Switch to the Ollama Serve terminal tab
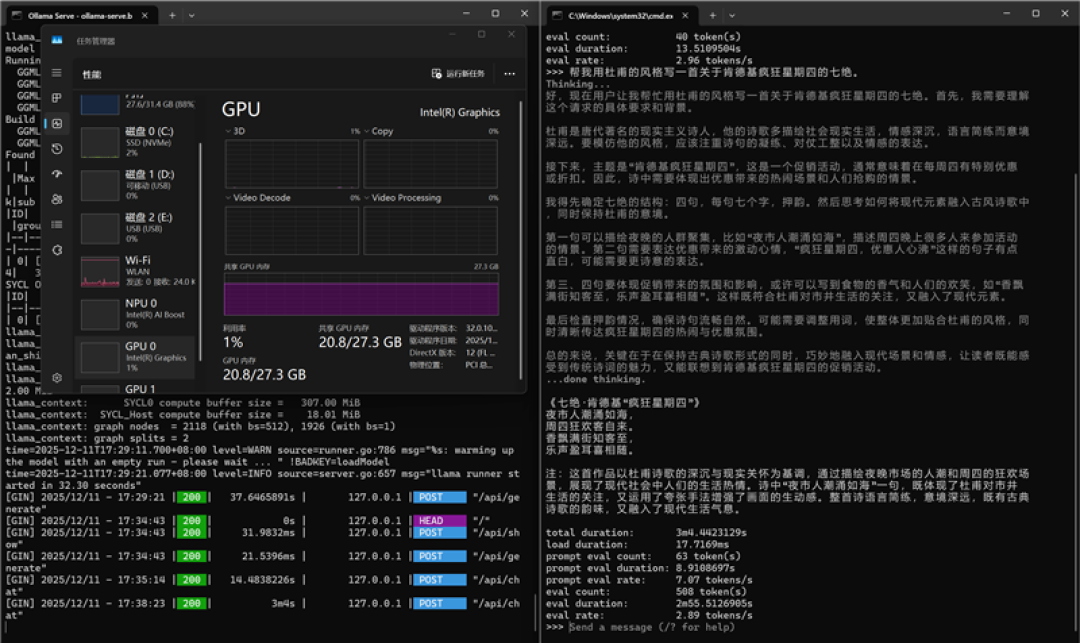 (80, 15)
